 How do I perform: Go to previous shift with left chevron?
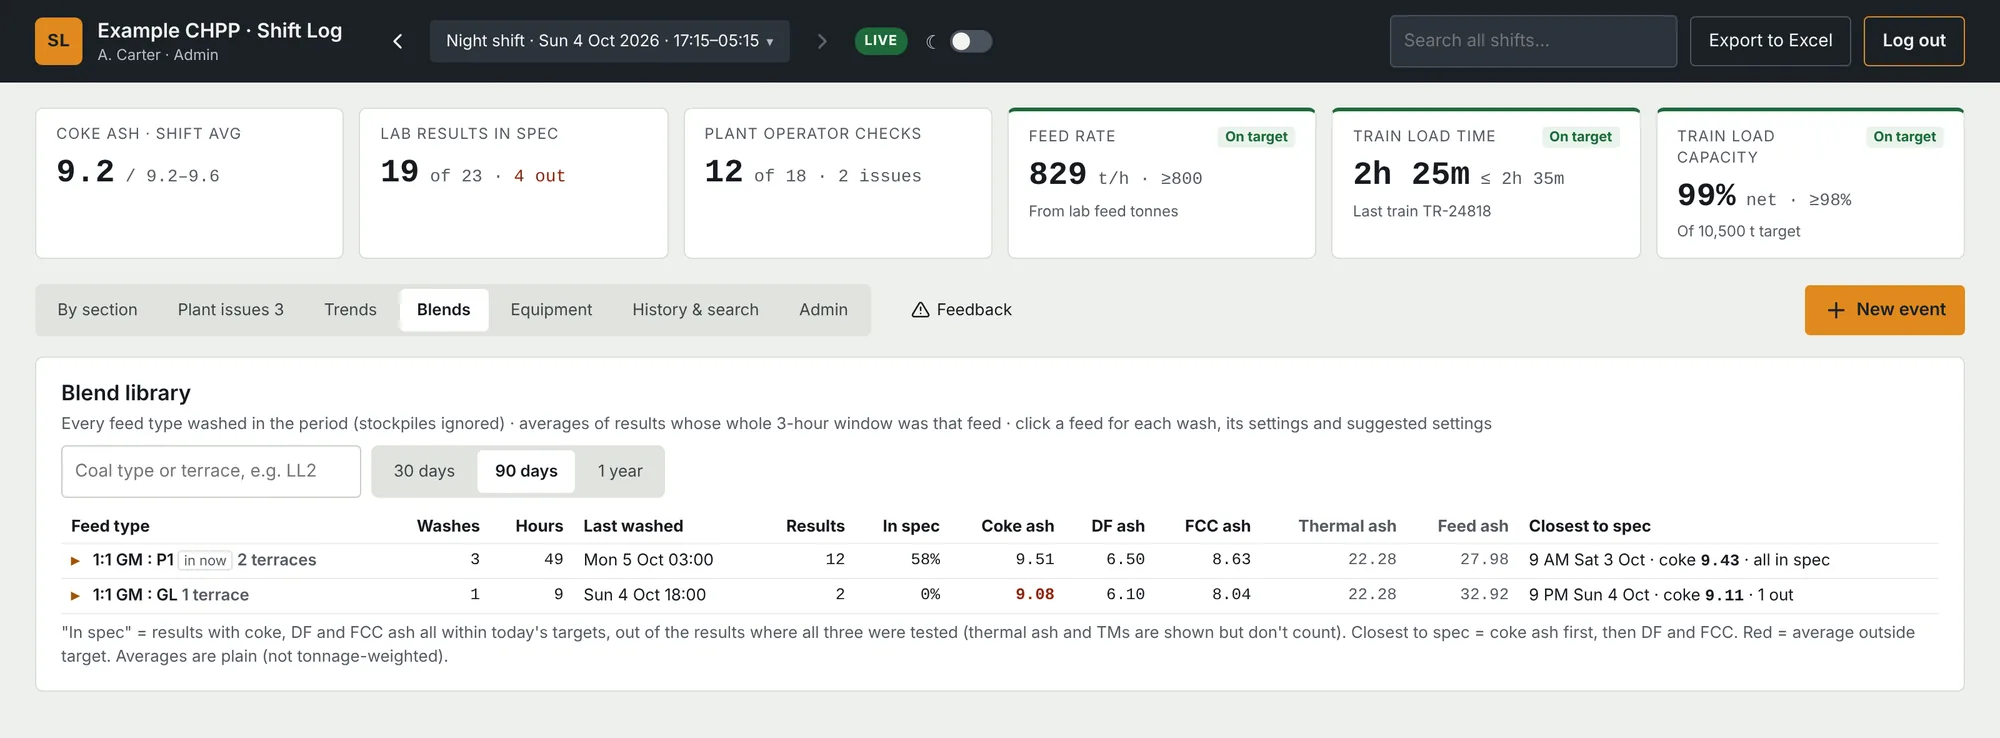[398, 41]
